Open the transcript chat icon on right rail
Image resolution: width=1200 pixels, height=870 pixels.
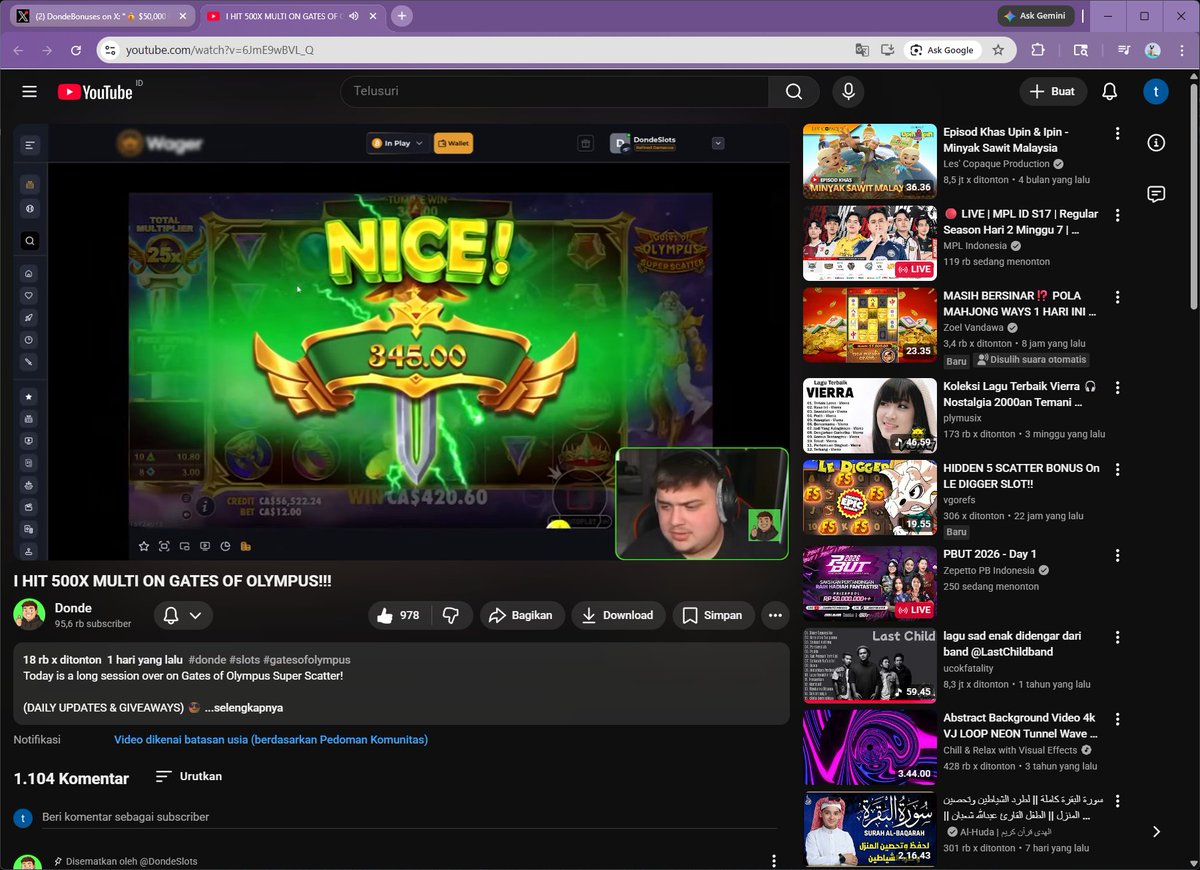[1156, 194]
